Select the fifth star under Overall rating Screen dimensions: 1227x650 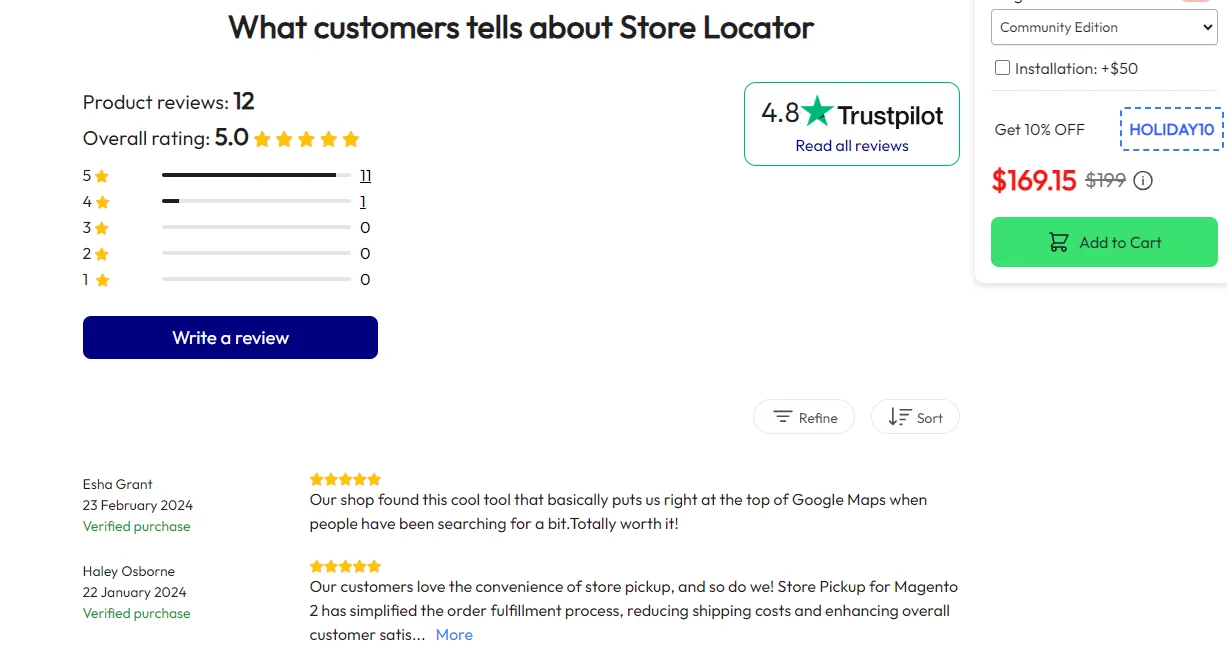(x=351, y=138)
